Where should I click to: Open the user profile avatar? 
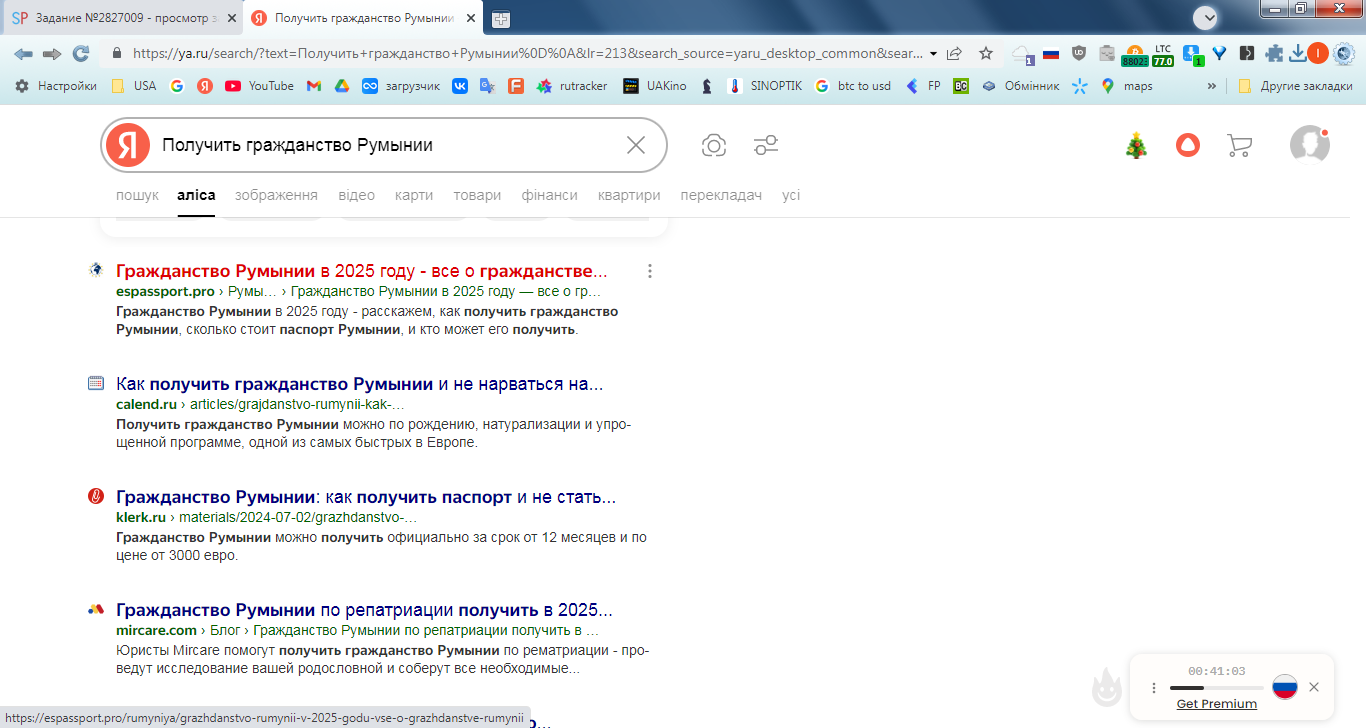point(1309,144)
